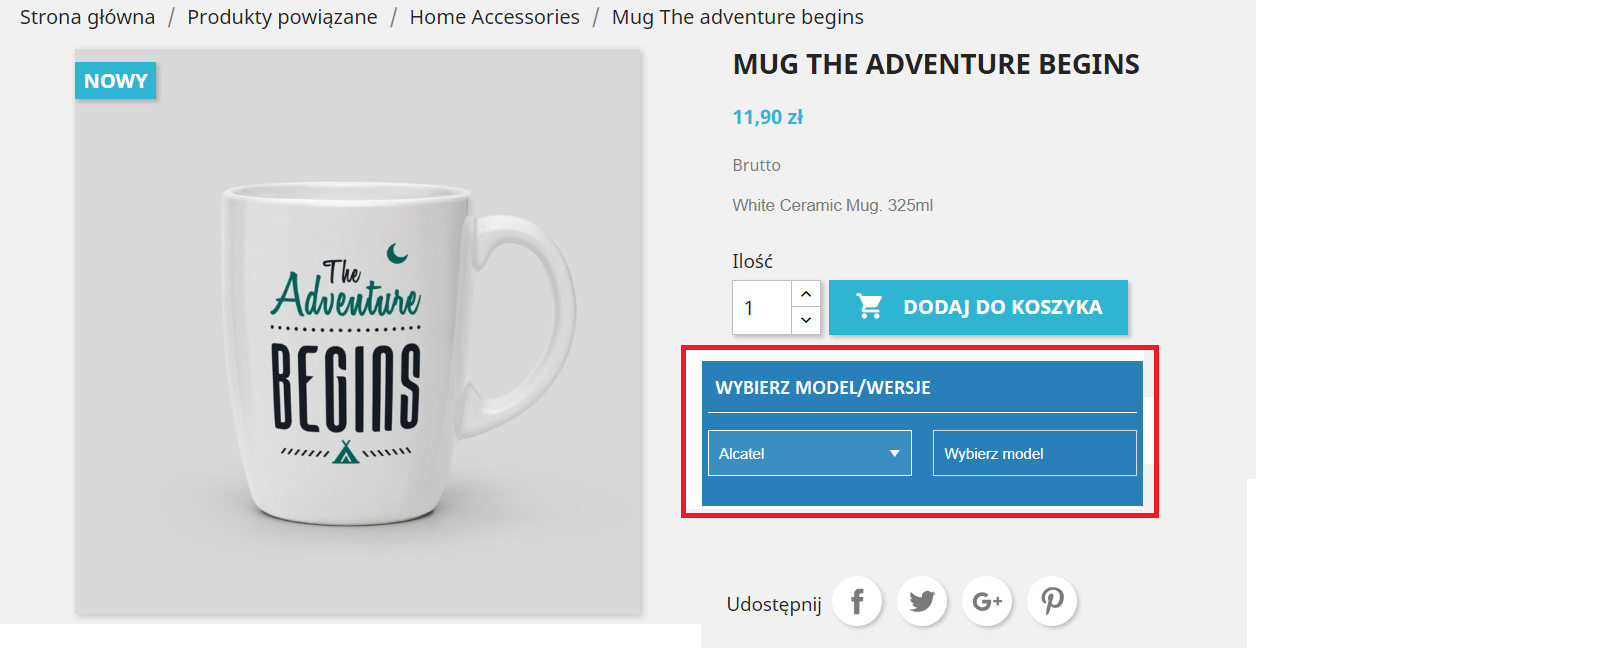Click the 11,90 zł price
Image resolution: width=1608 pixels, height=648 pixels.
tap(767, 117)
